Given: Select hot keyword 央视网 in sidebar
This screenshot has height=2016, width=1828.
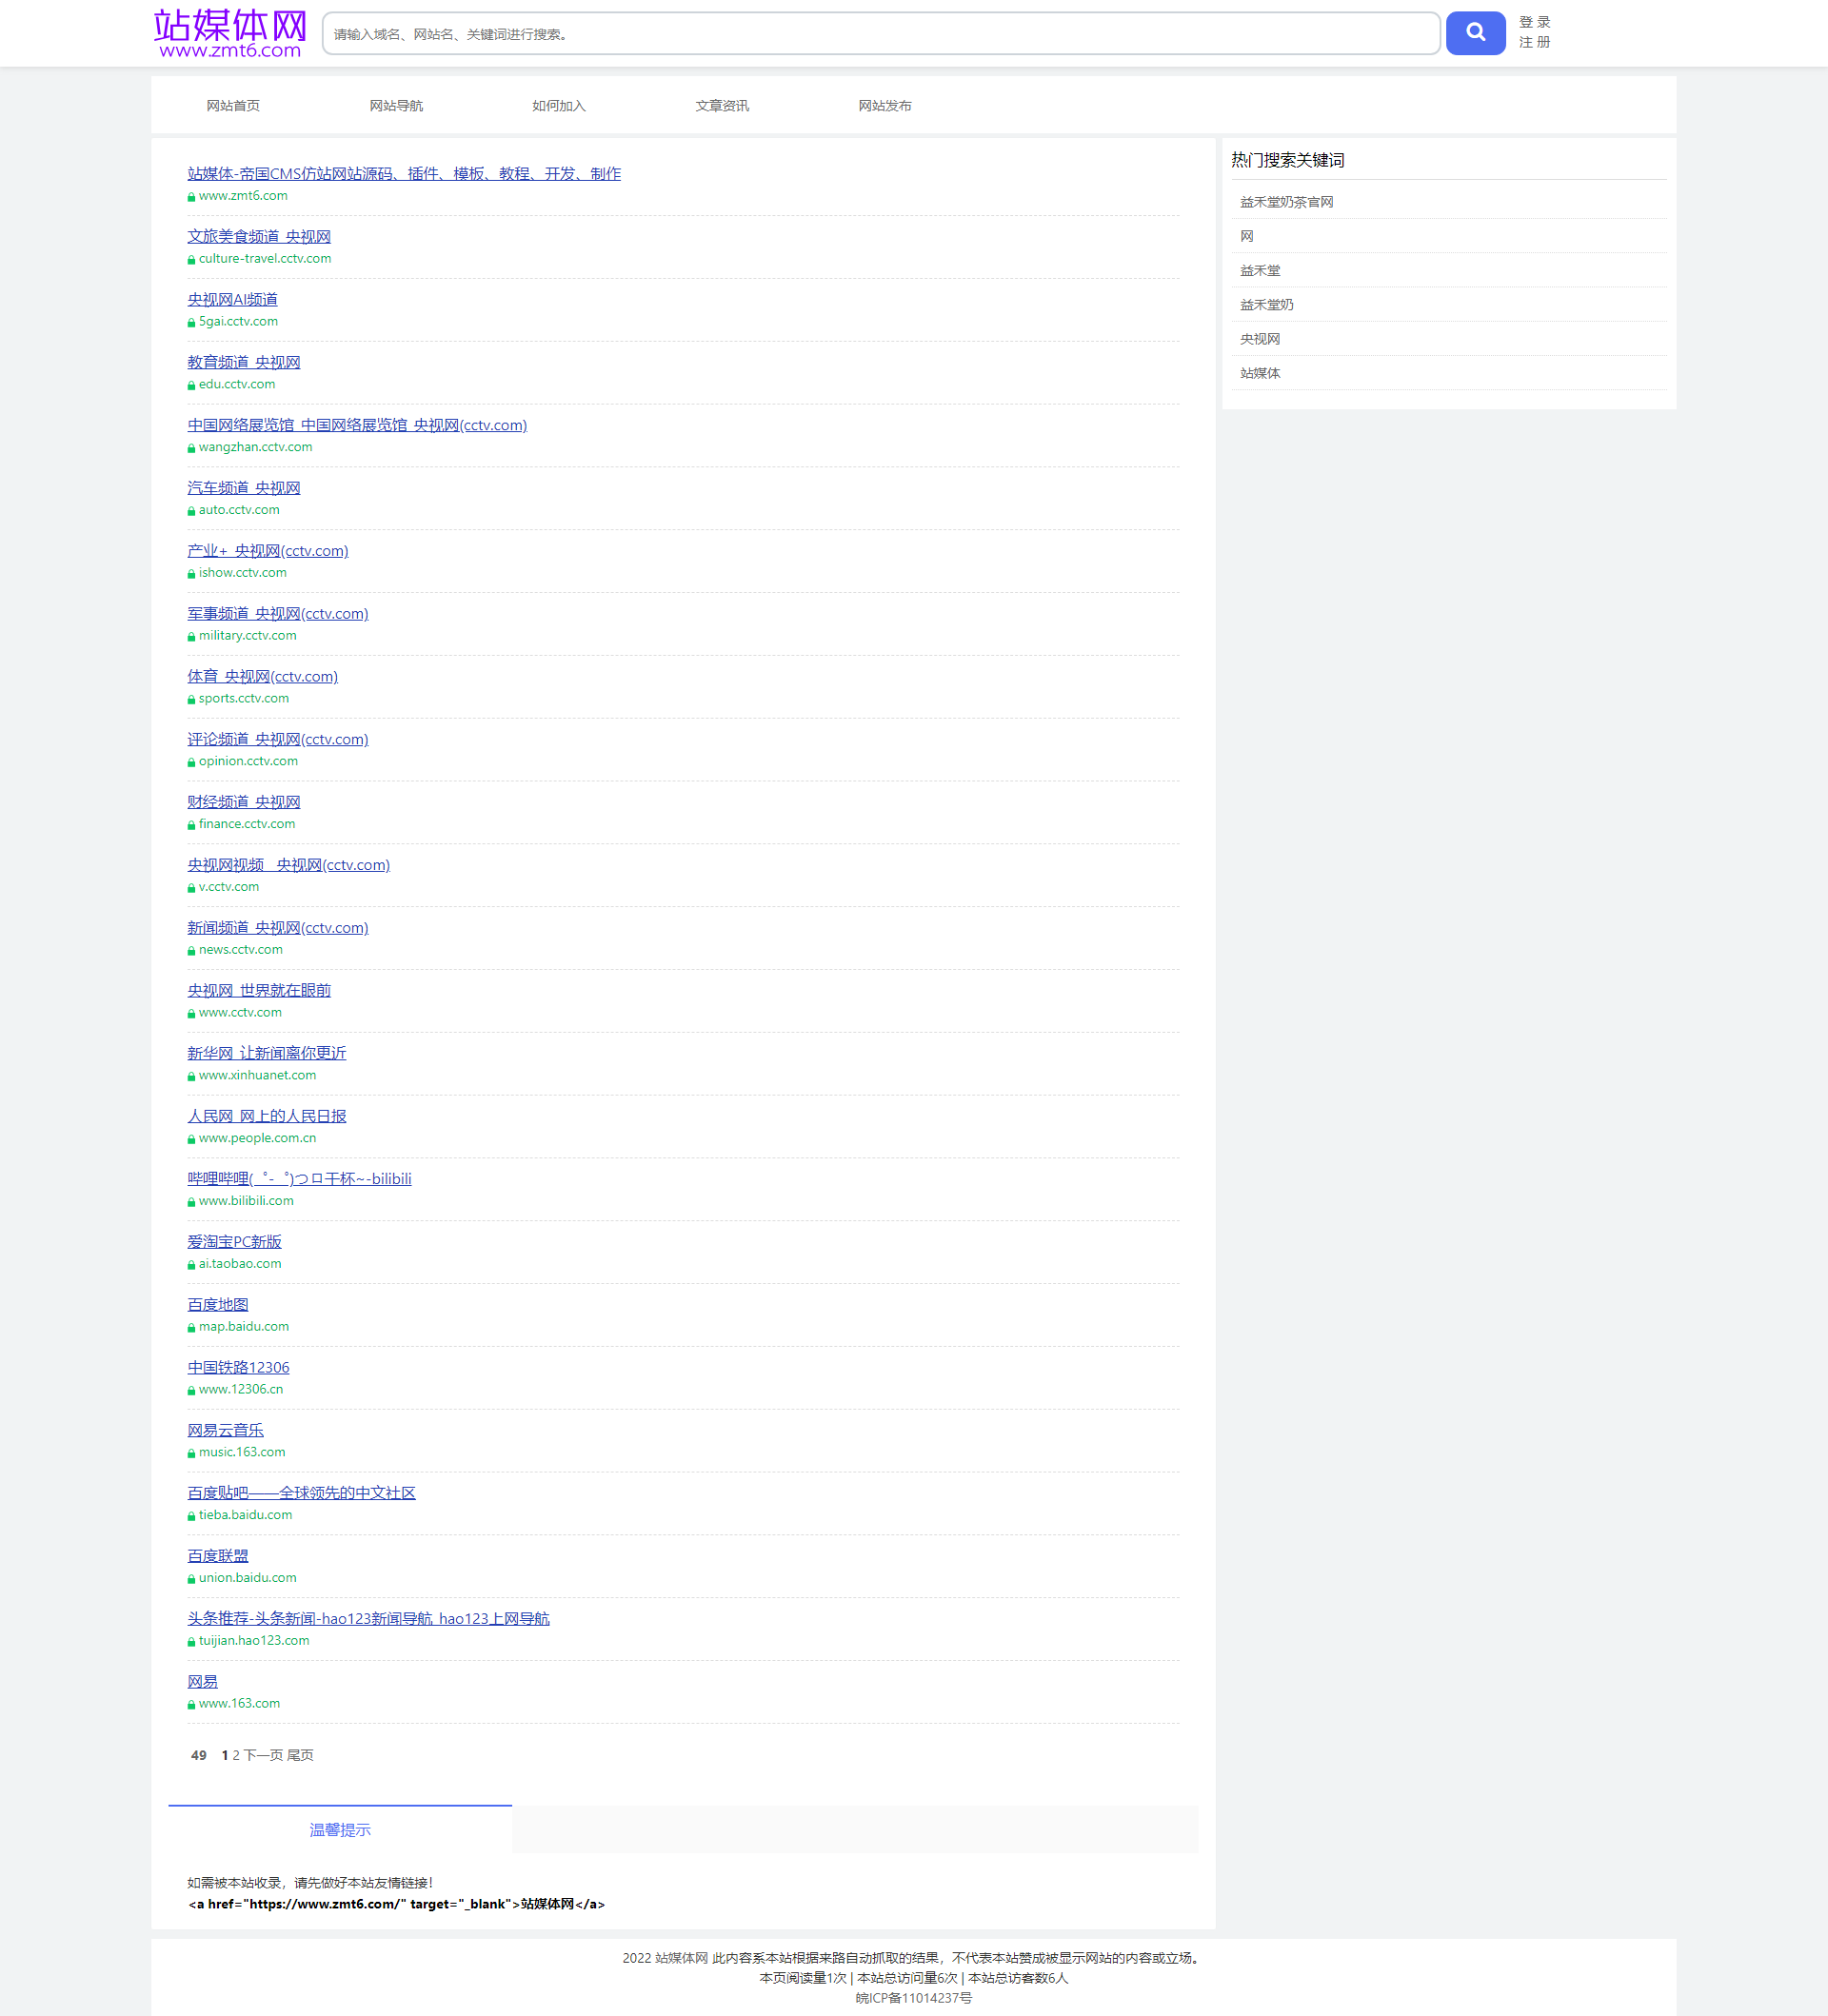Looking at the screenshot, I should tap(1260, 339).
